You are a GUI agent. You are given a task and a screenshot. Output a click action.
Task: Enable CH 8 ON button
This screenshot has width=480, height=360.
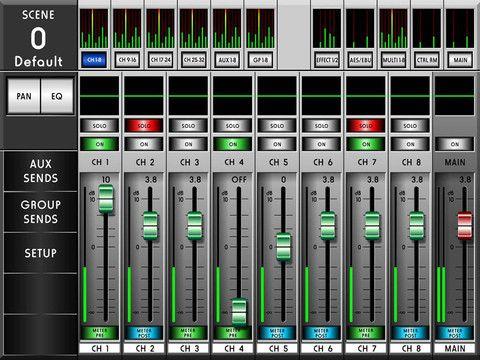pos(410,144)
